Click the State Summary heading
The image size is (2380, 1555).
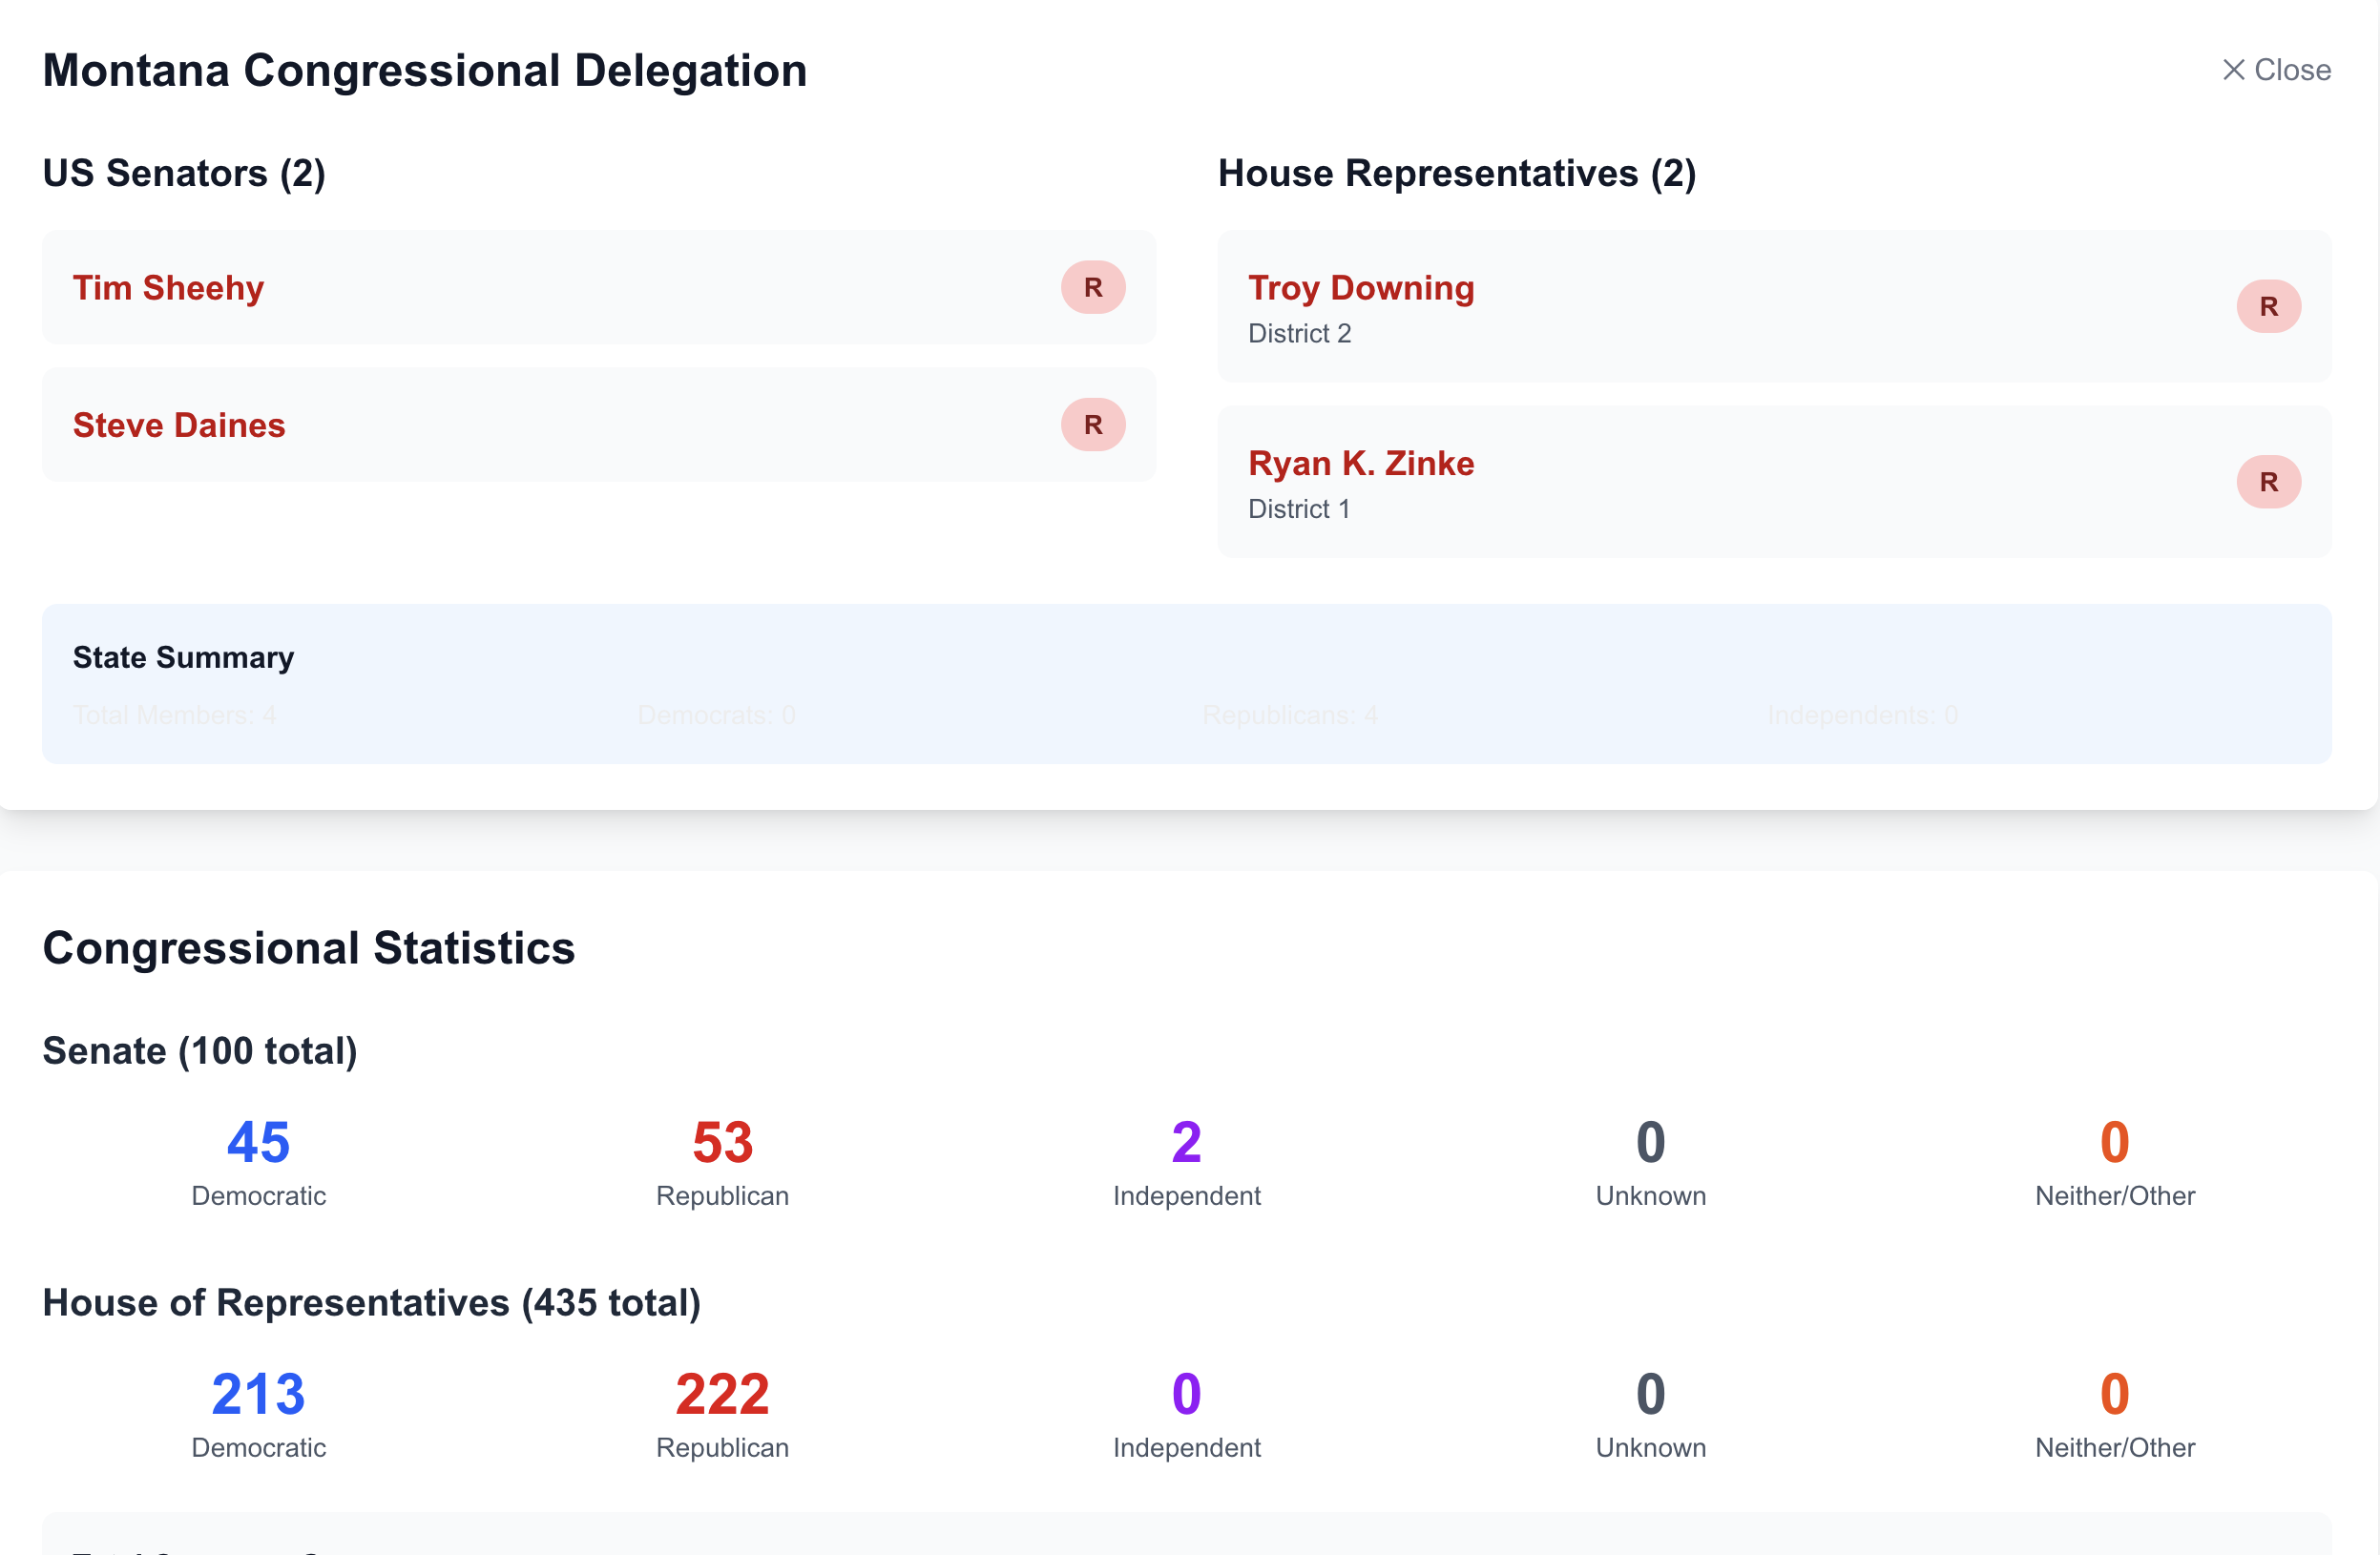click(x=183, y=657)
